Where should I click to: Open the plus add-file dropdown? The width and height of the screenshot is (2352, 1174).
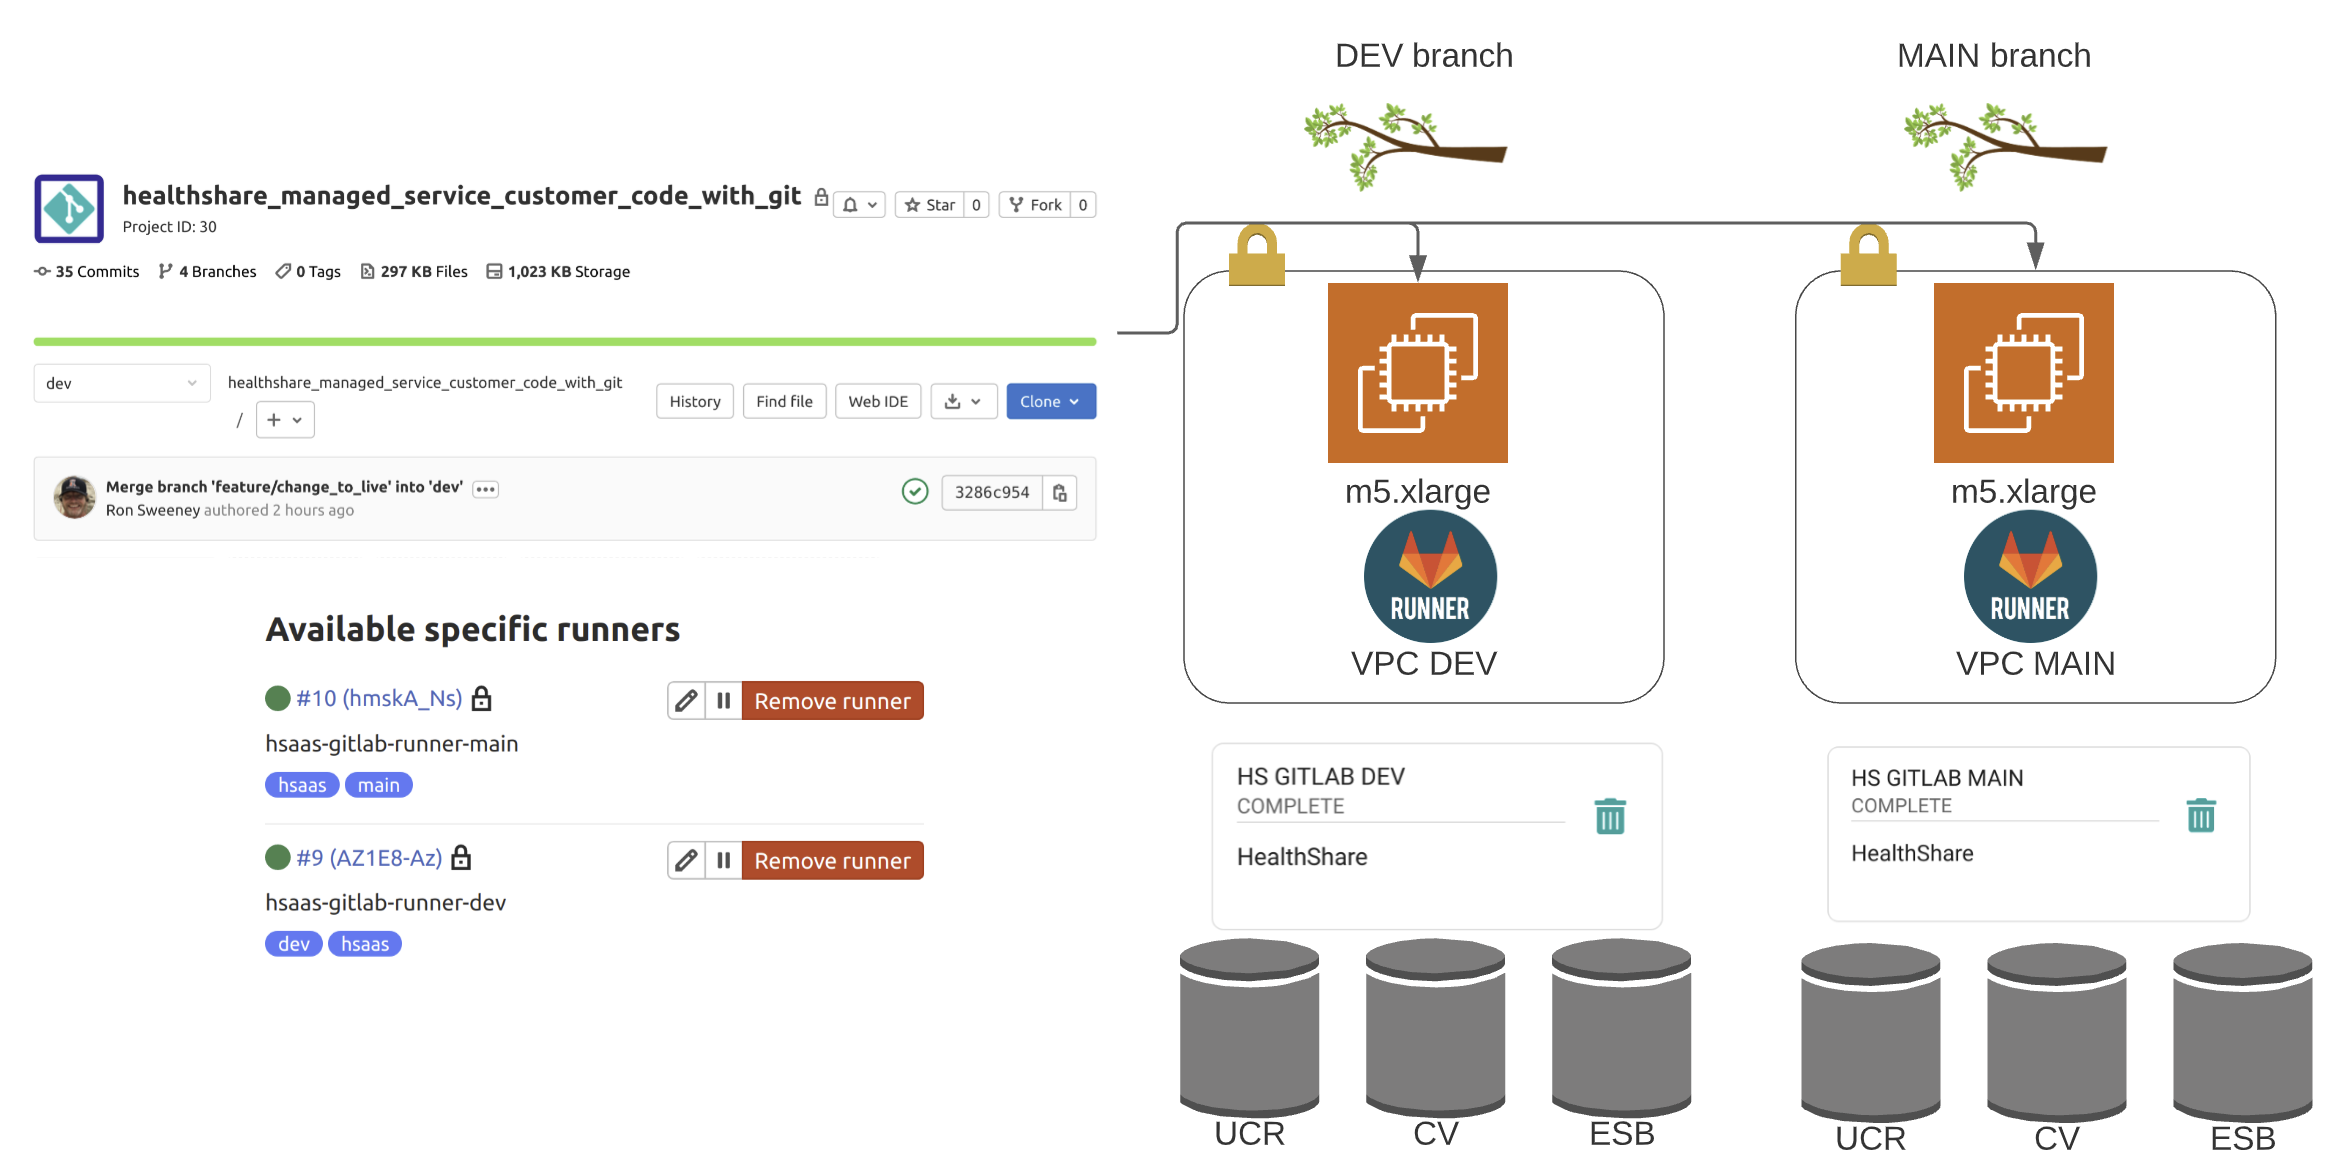coord(285,420)
